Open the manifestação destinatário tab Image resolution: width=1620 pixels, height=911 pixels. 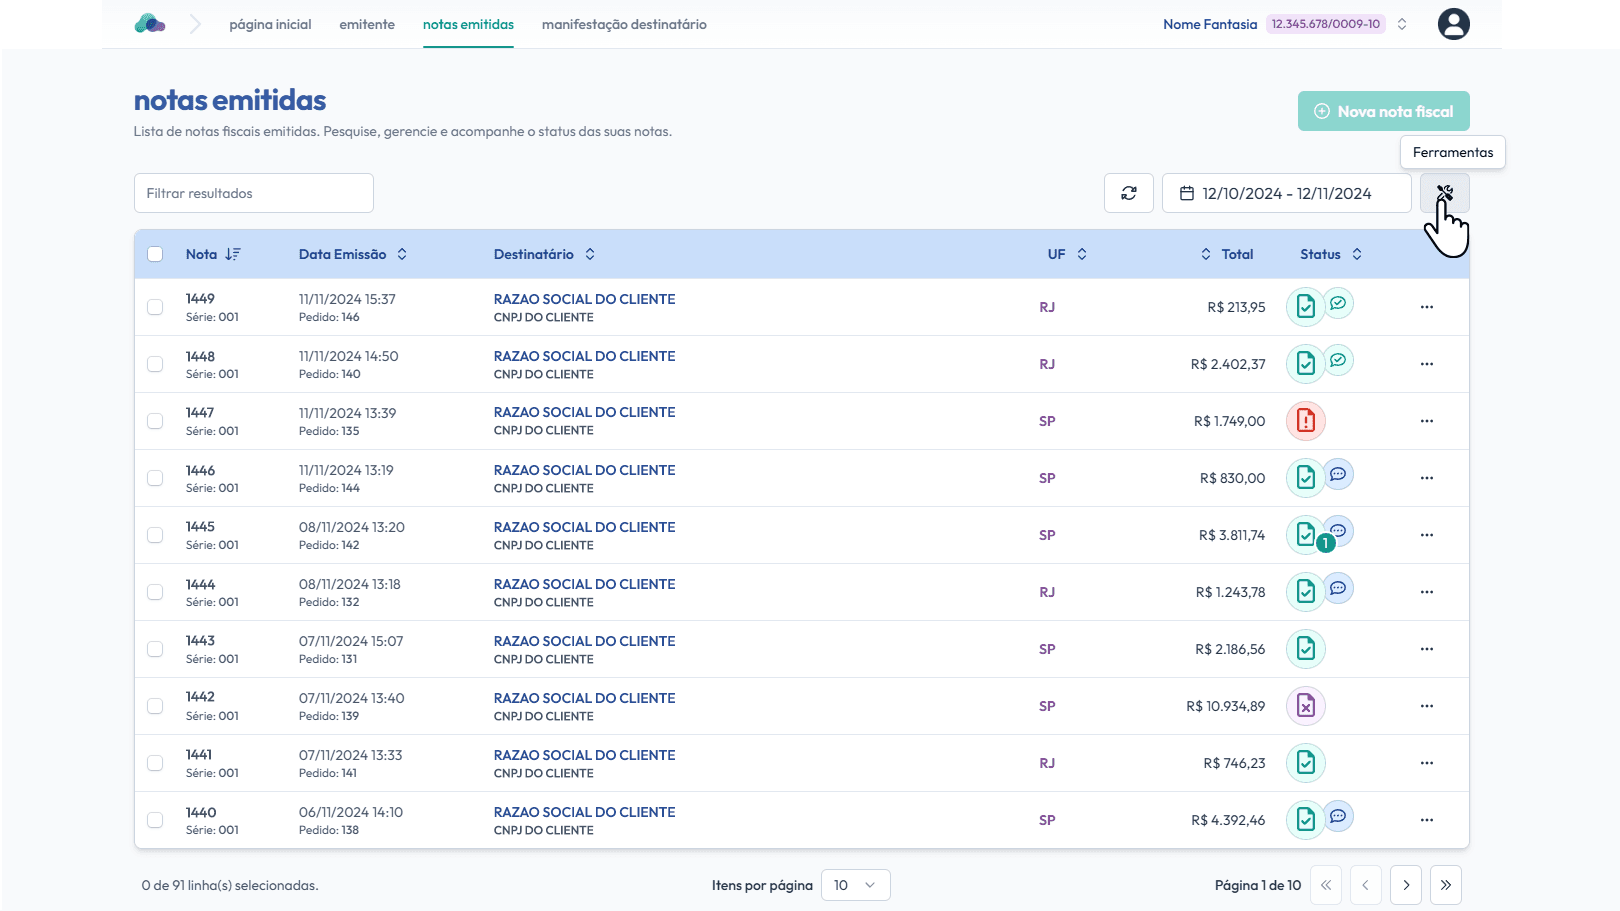coord(624,24)
